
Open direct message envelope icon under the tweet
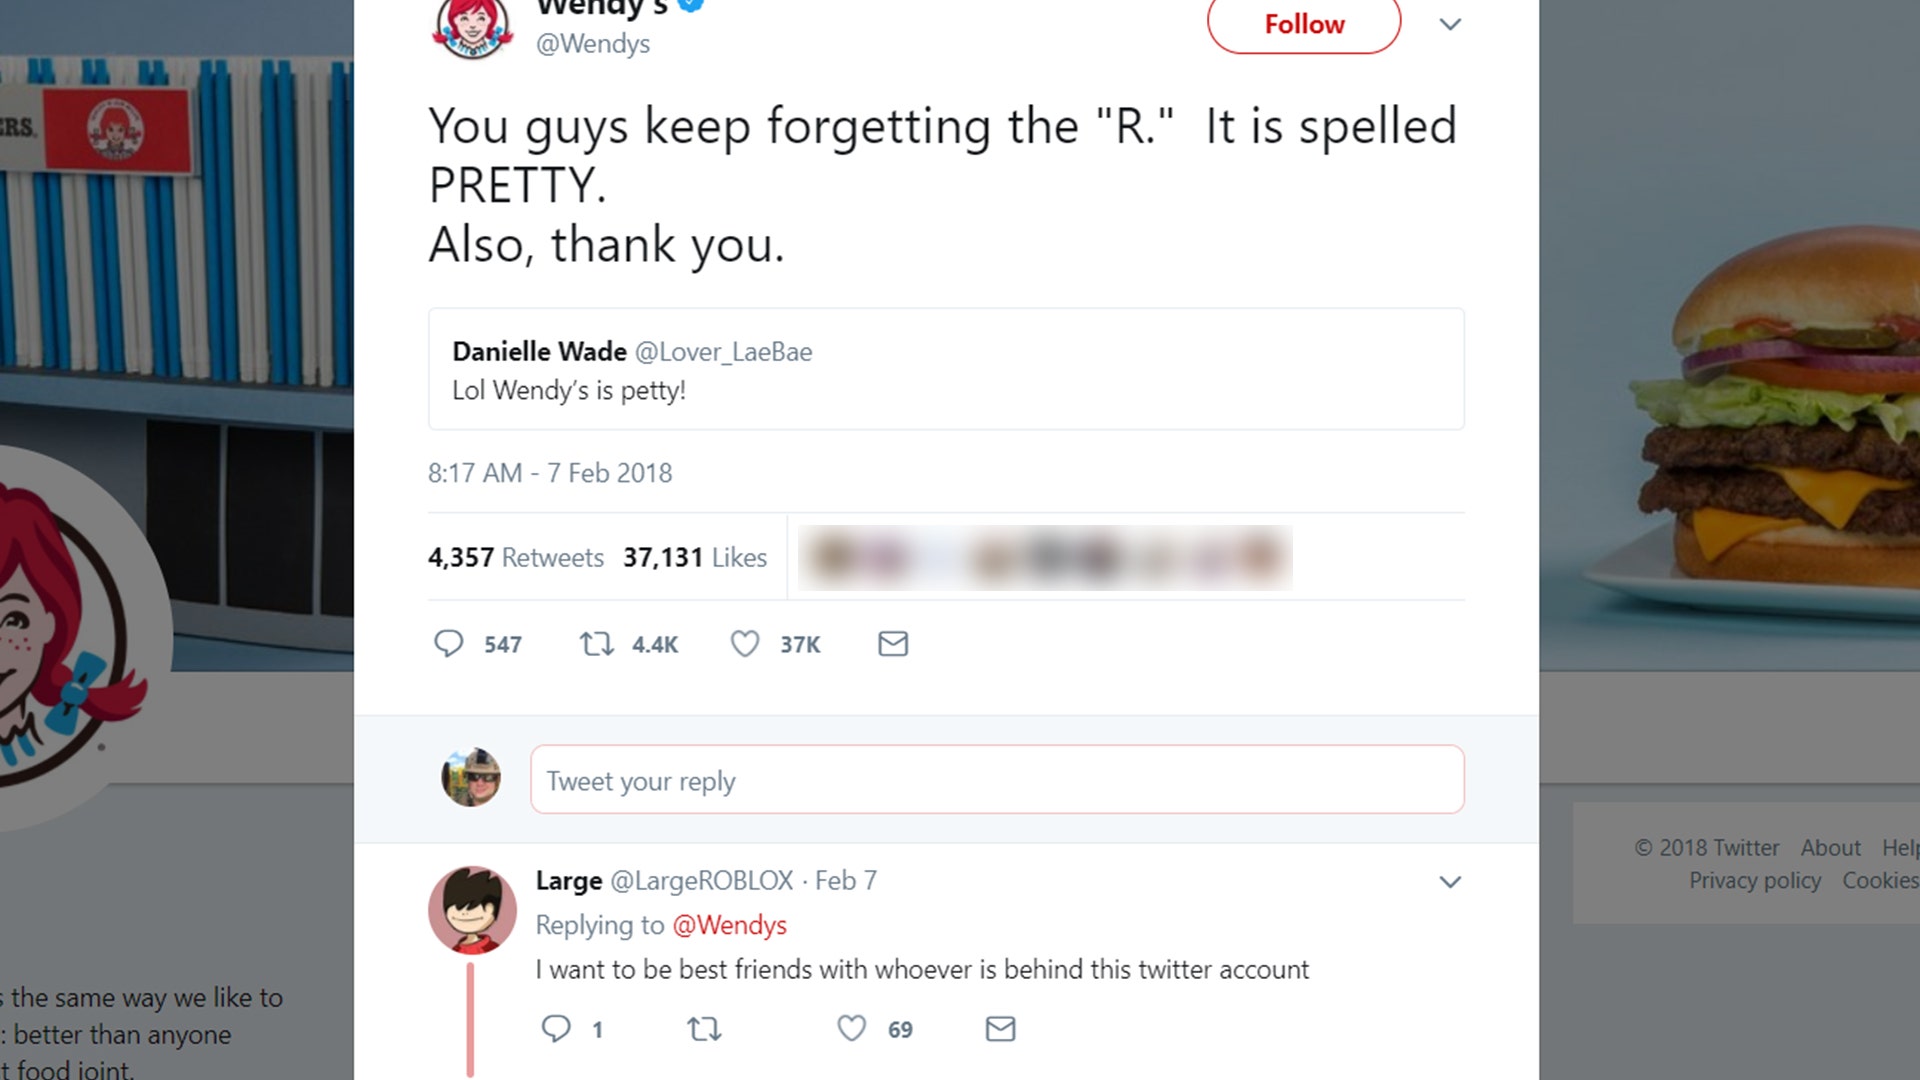[x=893, y=644]
